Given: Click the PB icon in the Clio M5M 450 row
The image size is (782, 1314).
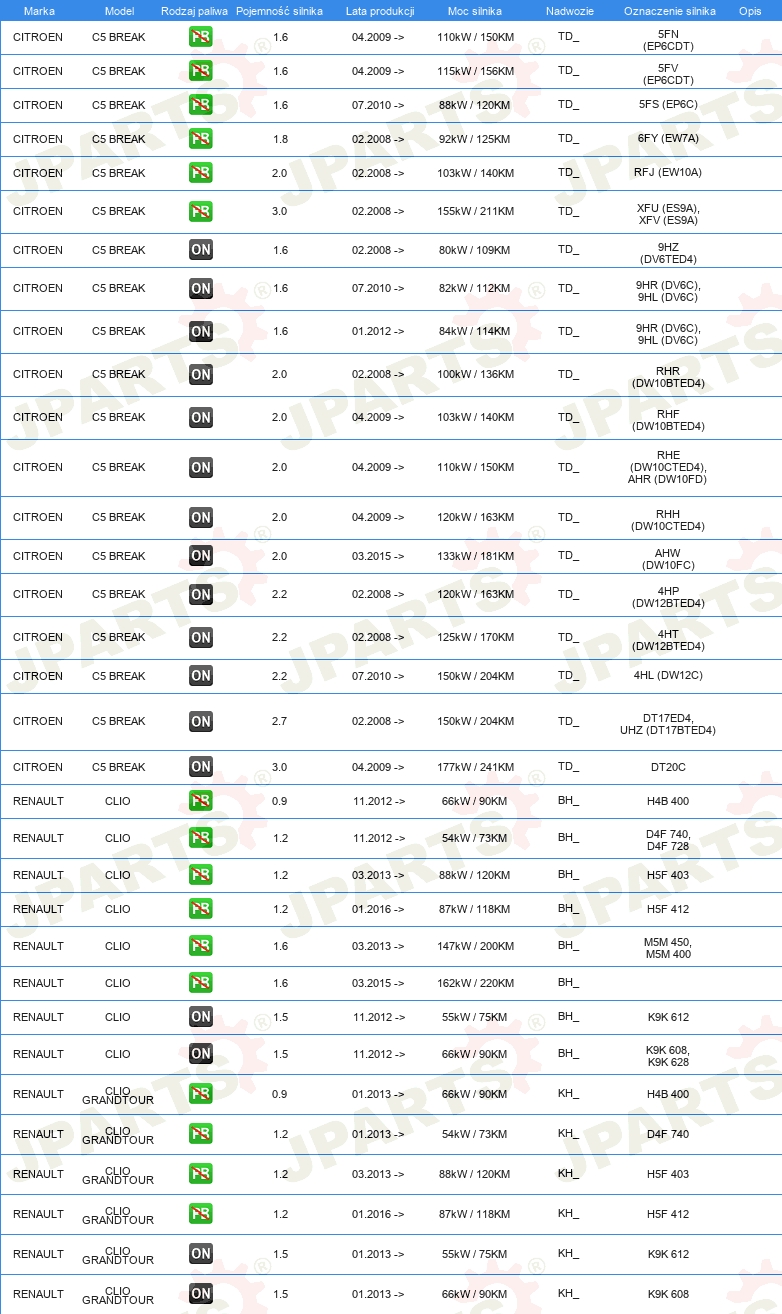Looking at the screenshot, I should [x=200, y=946].
